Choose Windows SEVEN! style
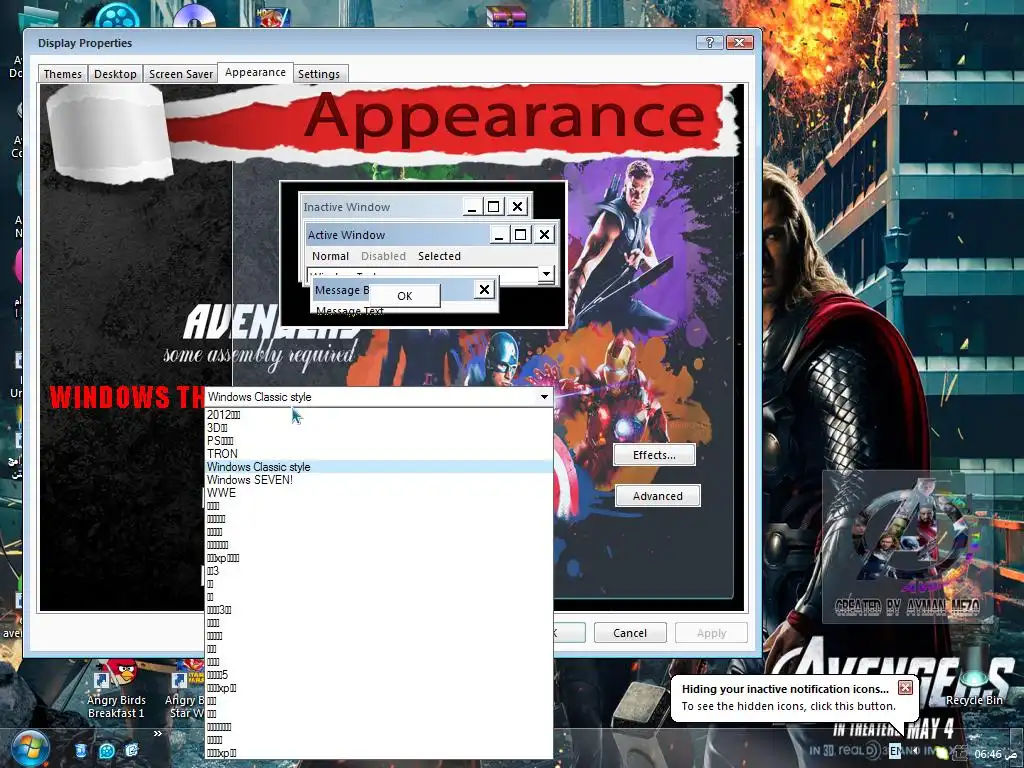Image resolution: width=1024 pixels, height=768 pixels. [x=379, y=480]
